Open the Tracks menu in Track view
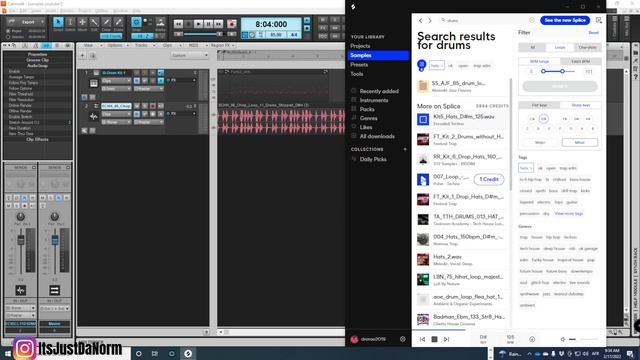 click(142, 45)
